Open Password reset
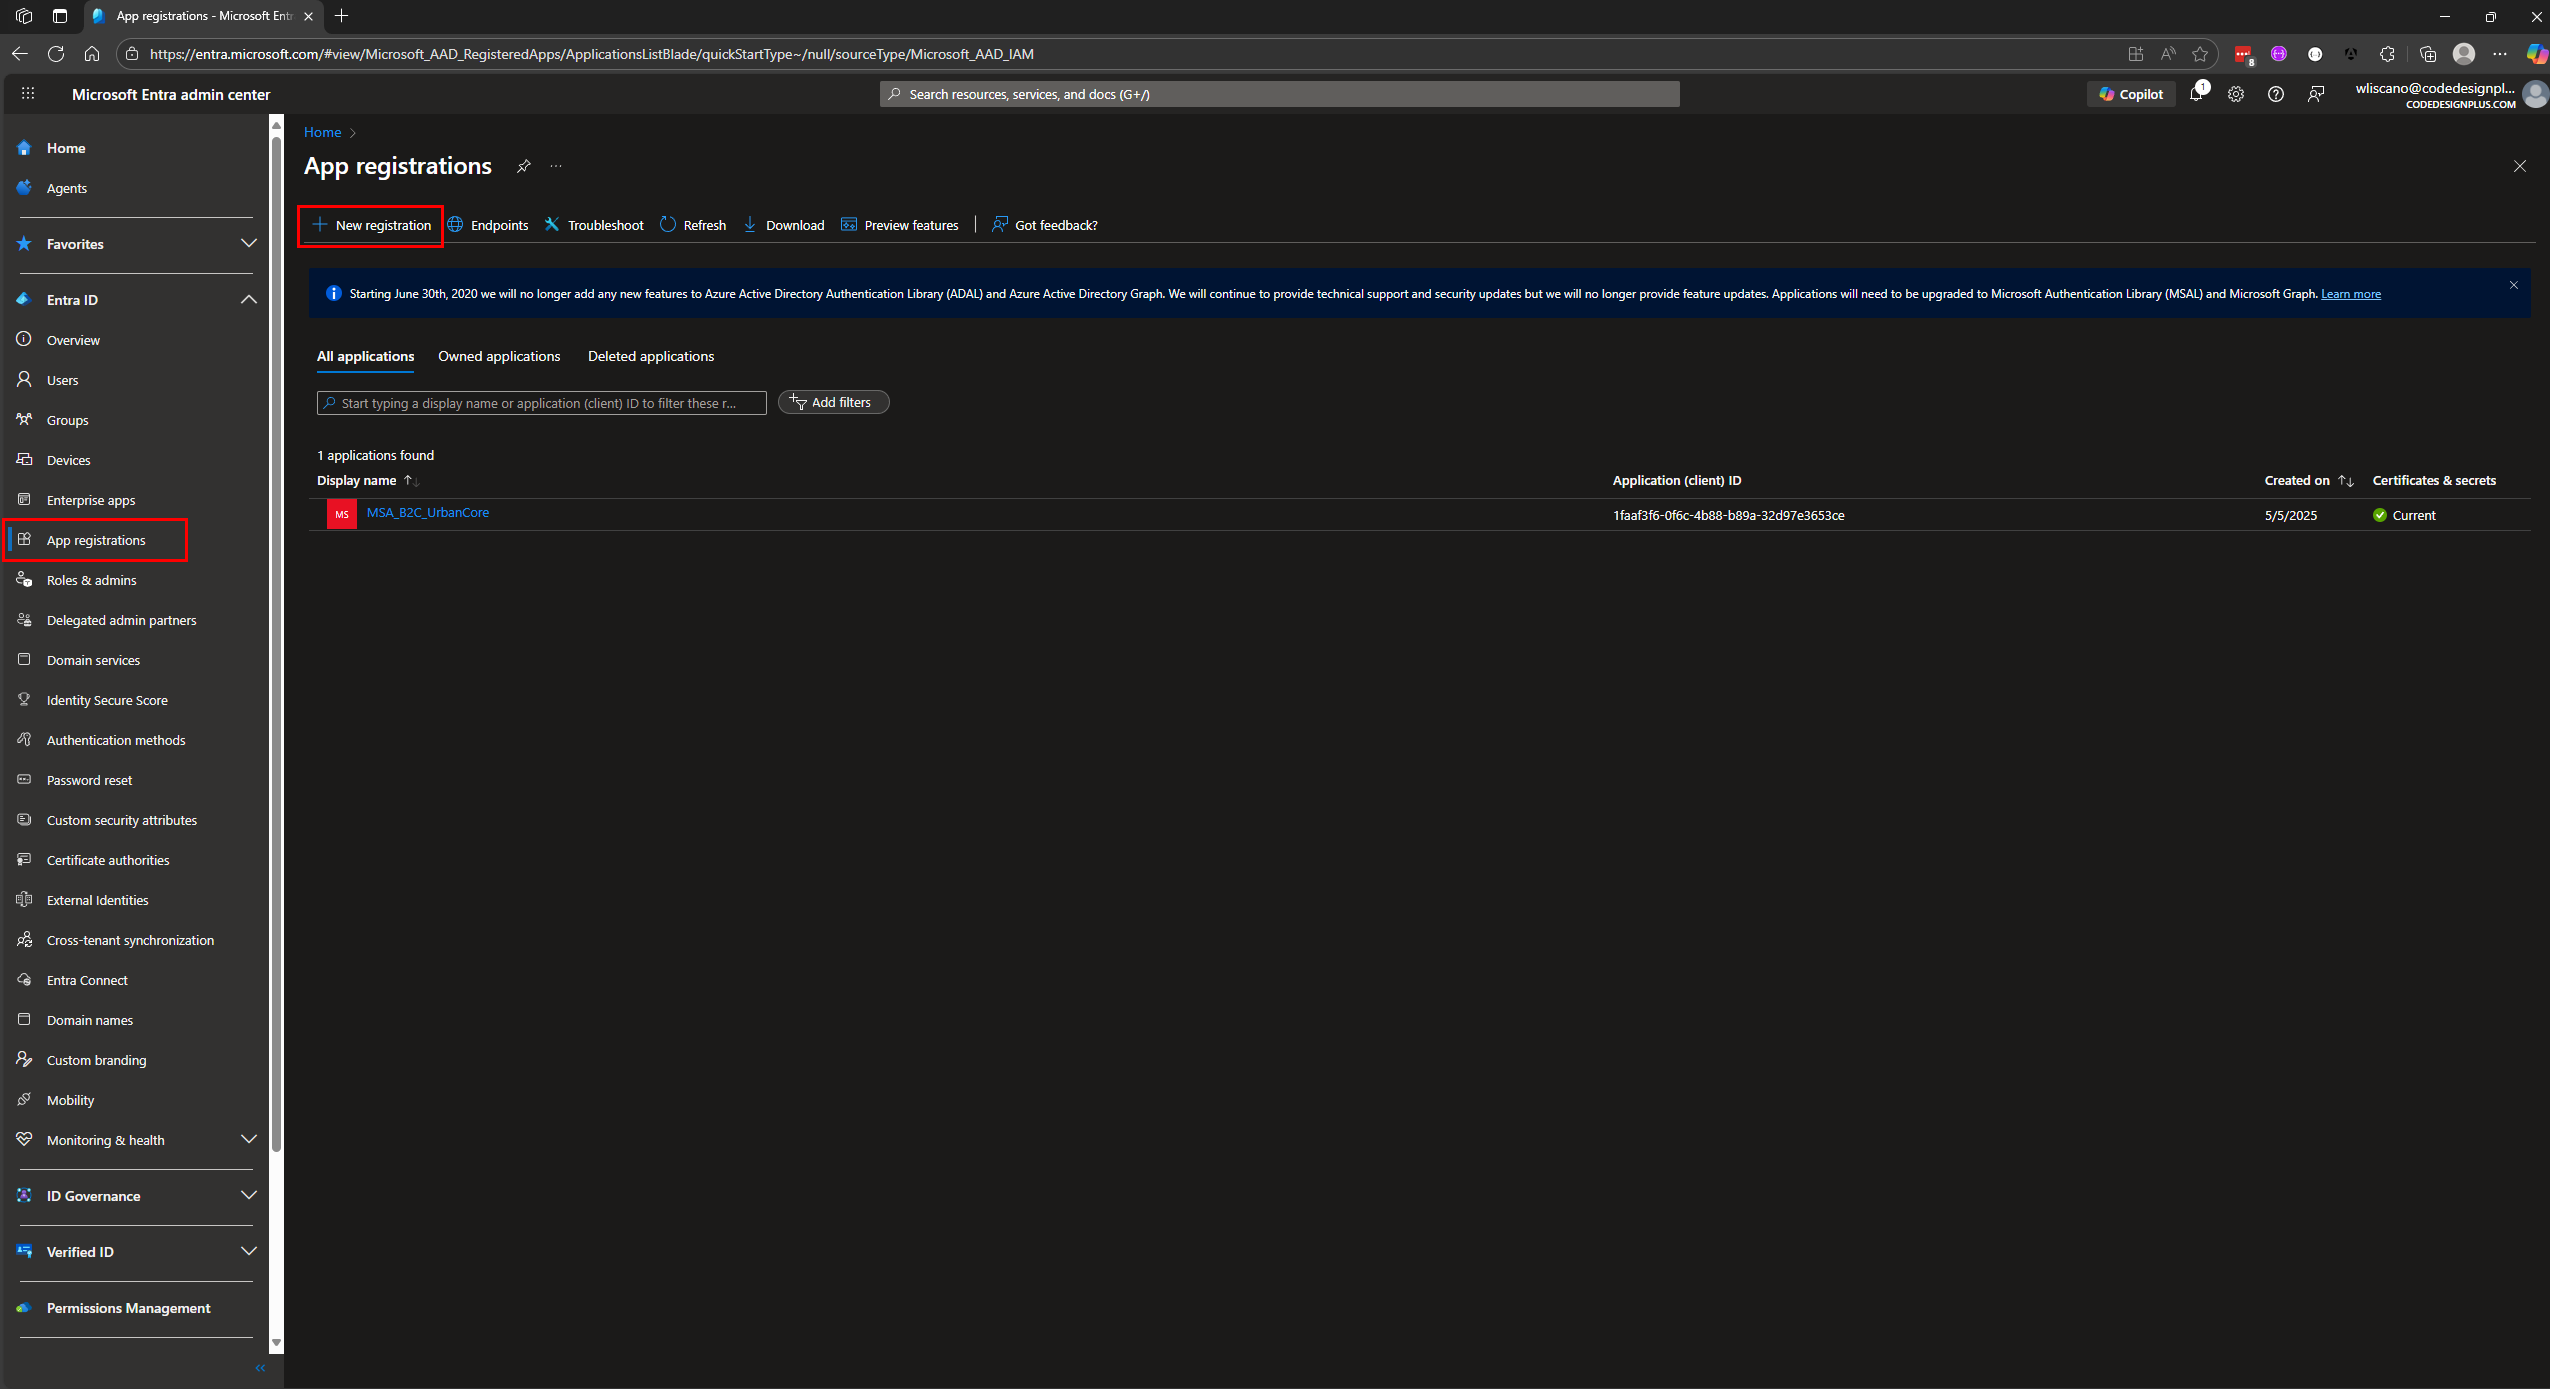This screenshot has height=1389, width=2550. [89, 780]
